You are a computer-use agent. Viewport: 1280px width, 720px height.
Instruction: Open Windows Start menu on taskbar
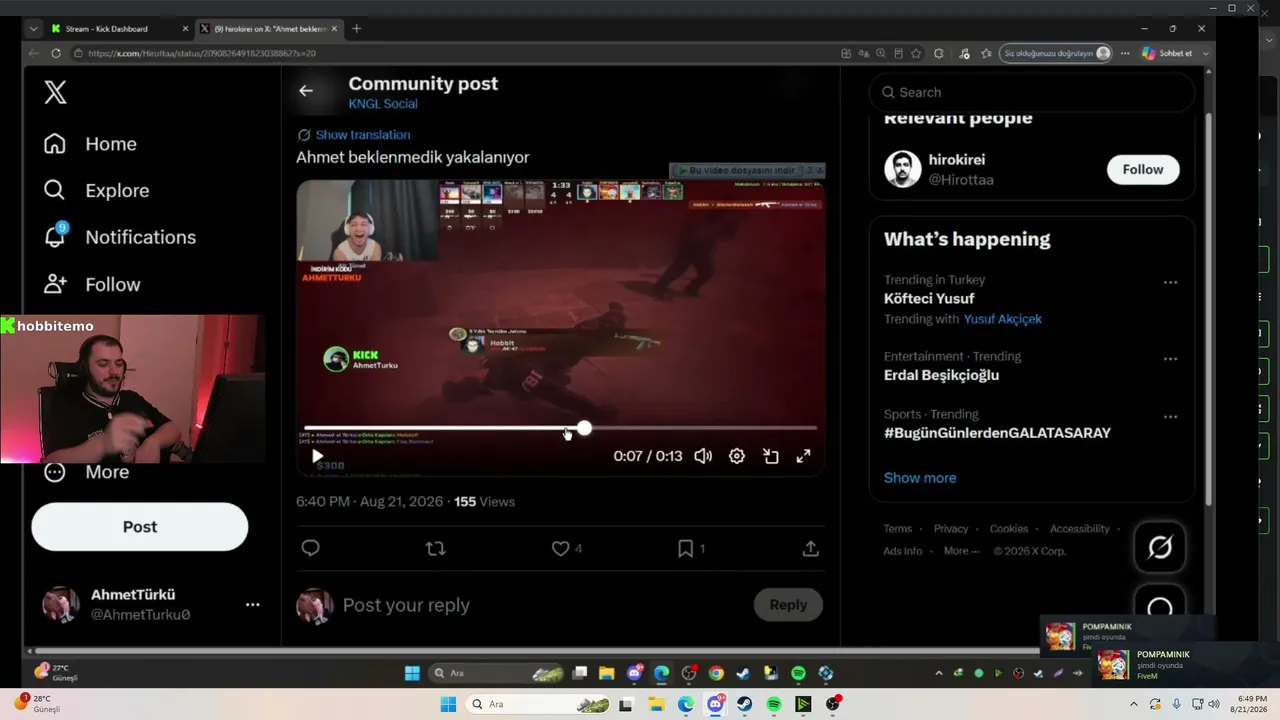pos(448,704)
